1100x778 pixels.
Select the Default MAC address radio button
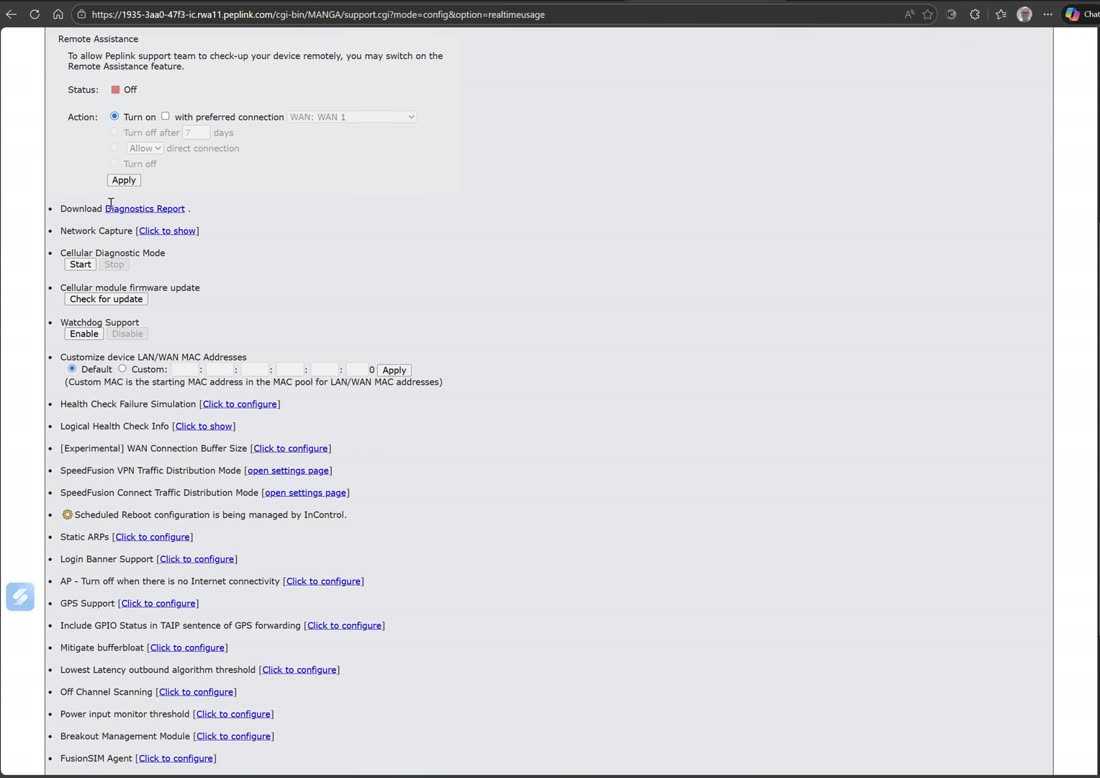(x=72, y=368)
